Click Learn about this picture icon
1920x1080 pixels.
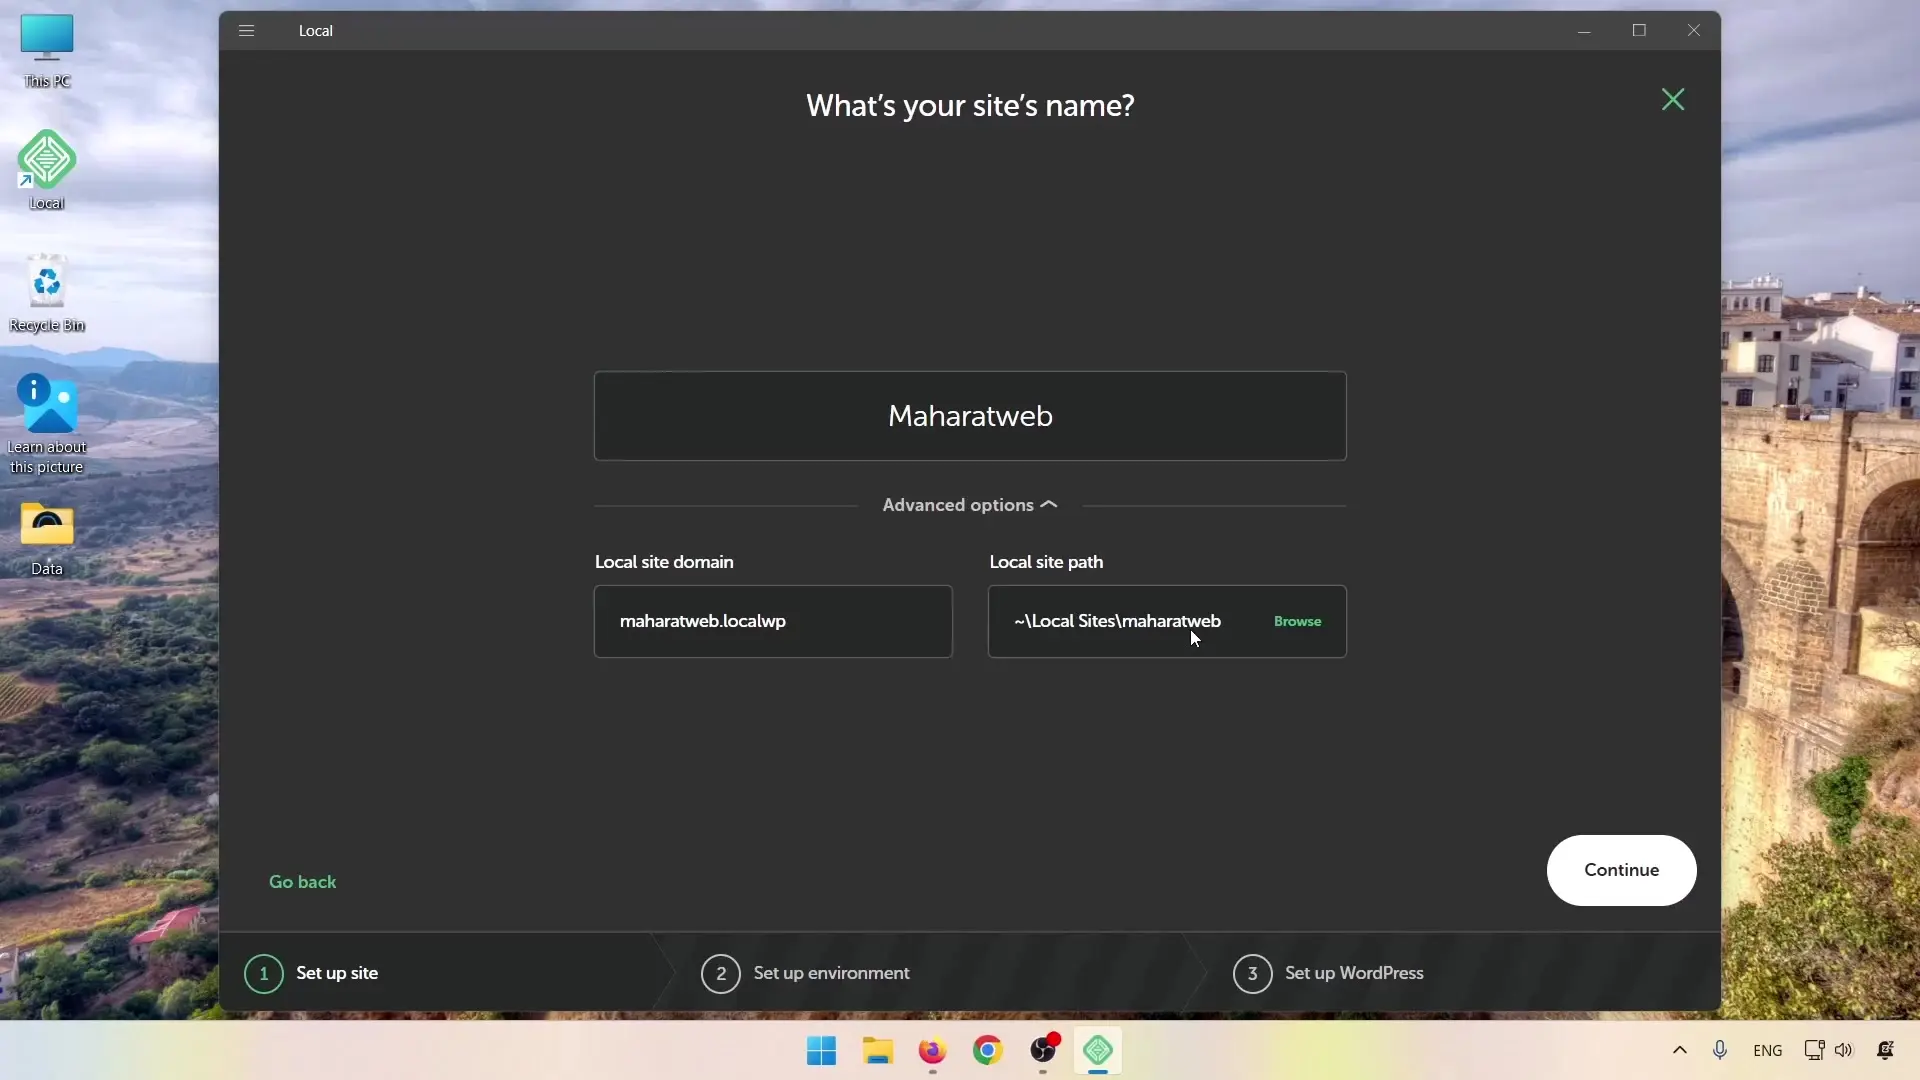47,424
